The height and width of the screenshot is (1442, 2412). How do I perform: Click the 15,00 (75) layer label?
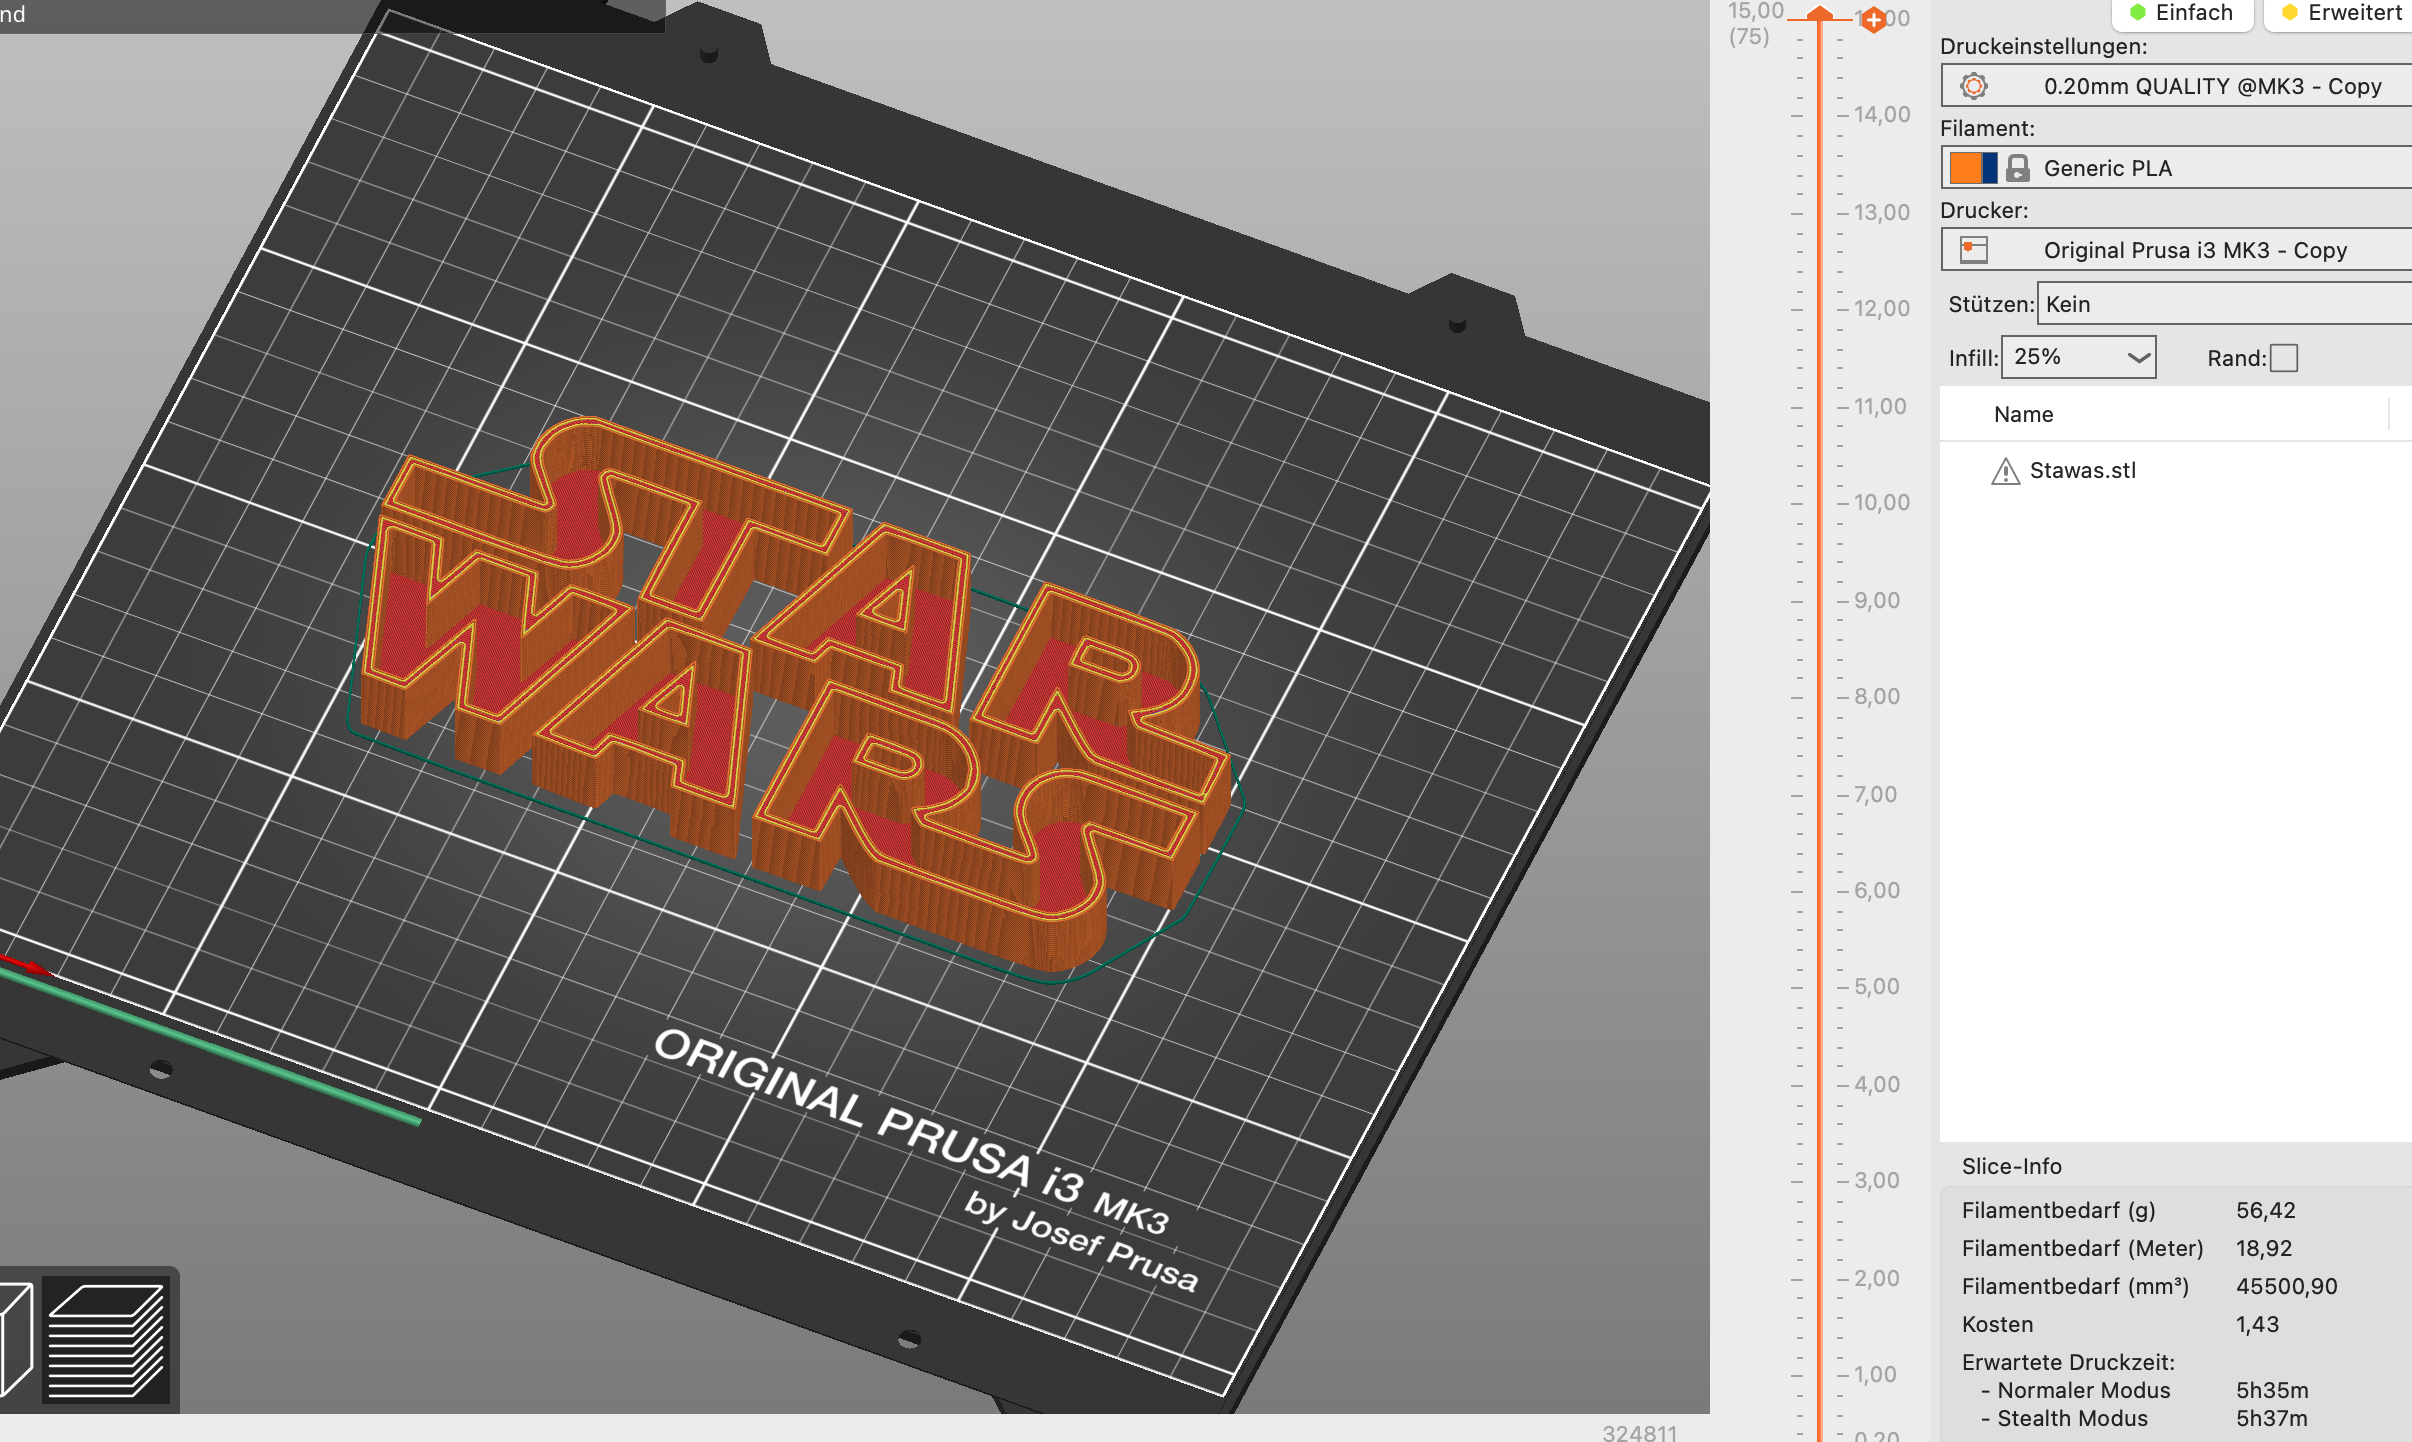pos(1755,24)
